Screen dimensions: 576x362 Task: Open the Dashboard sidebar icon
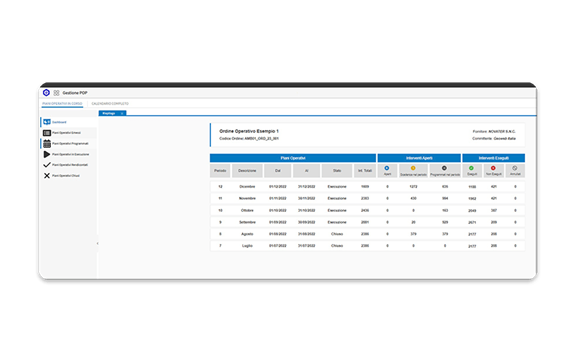(47, 122)
